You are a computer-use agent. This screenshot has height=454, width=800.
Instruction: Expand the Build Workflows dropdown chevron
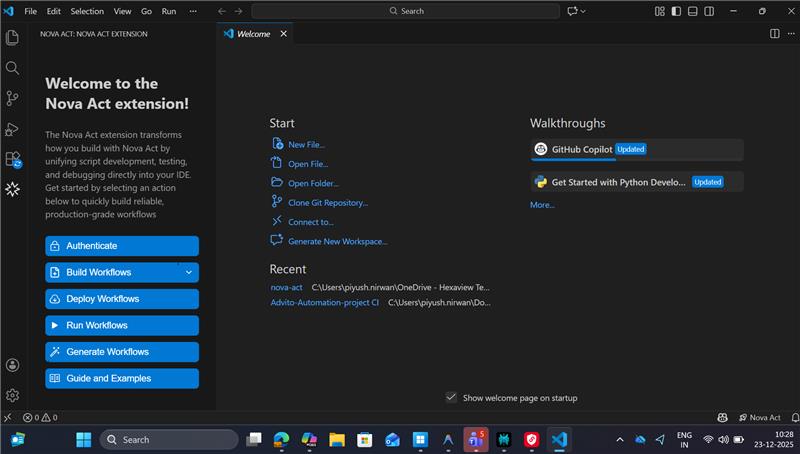tap(189, 272)
